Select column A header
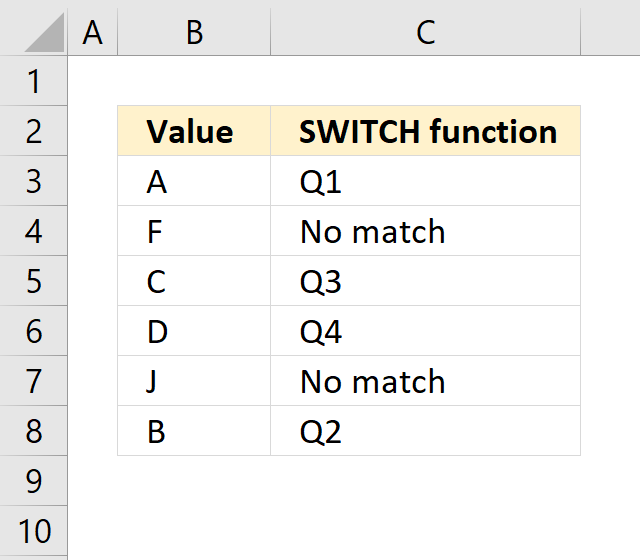 click(93, 32)
